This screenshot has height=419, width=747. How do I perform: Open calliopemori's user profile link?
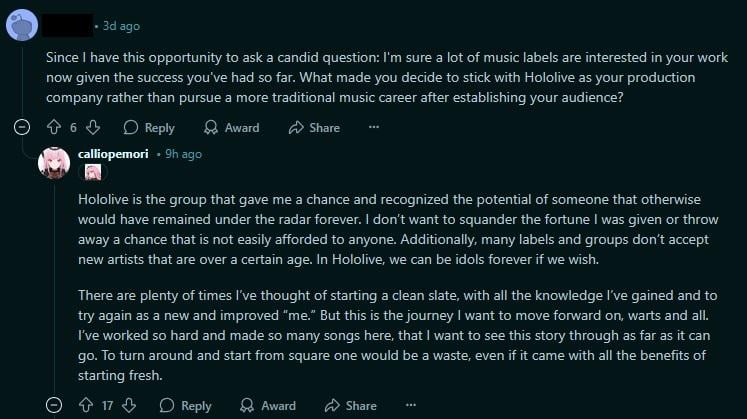click(x=113, y=154)
